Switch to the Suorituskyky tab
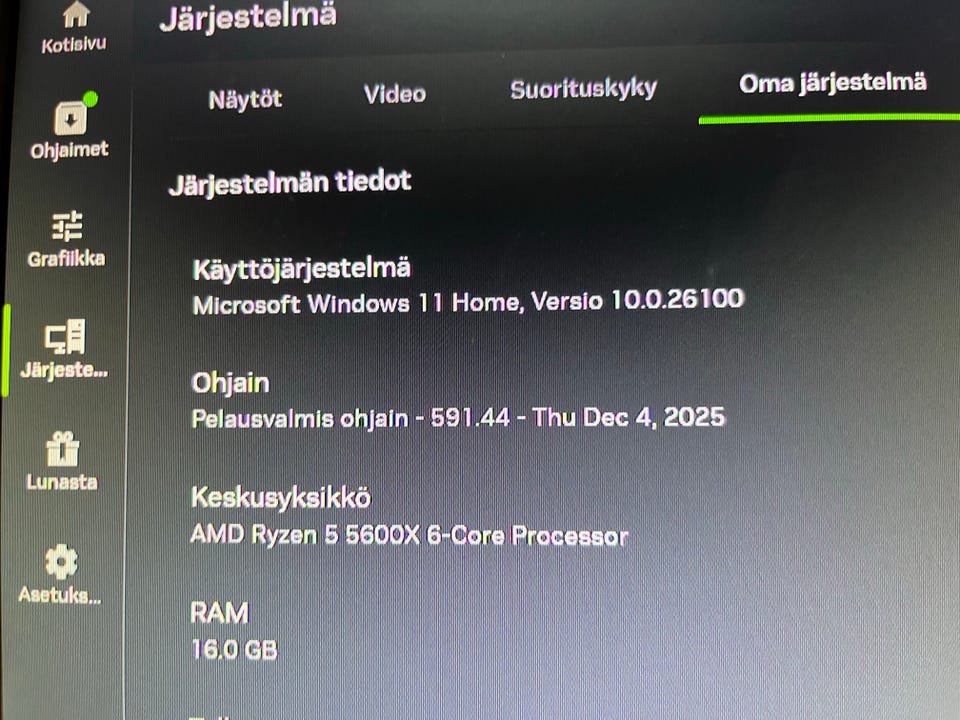Image resolution: width=960 pixels, height=720 pixels. (x=583, y=89)
